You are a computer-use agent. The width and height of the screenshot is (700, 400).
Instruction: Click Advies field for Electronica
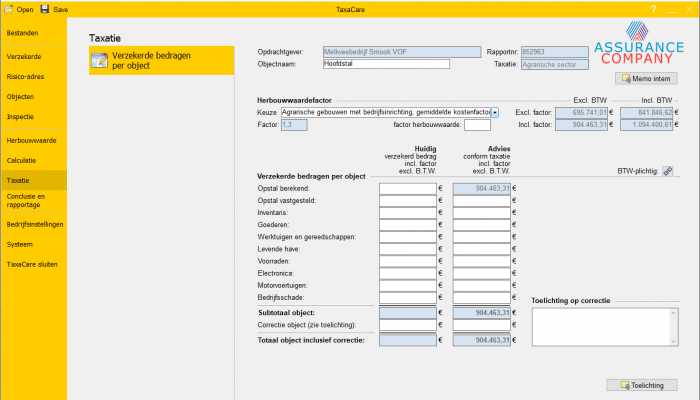click(x=481, y=273)
